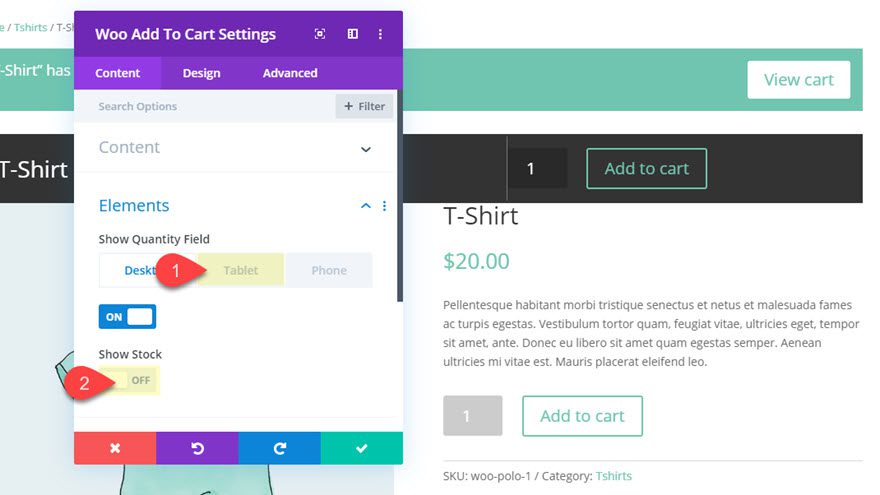880x495 pixels.
Task: Redo the last change
Action: pyautogui.click(x=279, y=448)
